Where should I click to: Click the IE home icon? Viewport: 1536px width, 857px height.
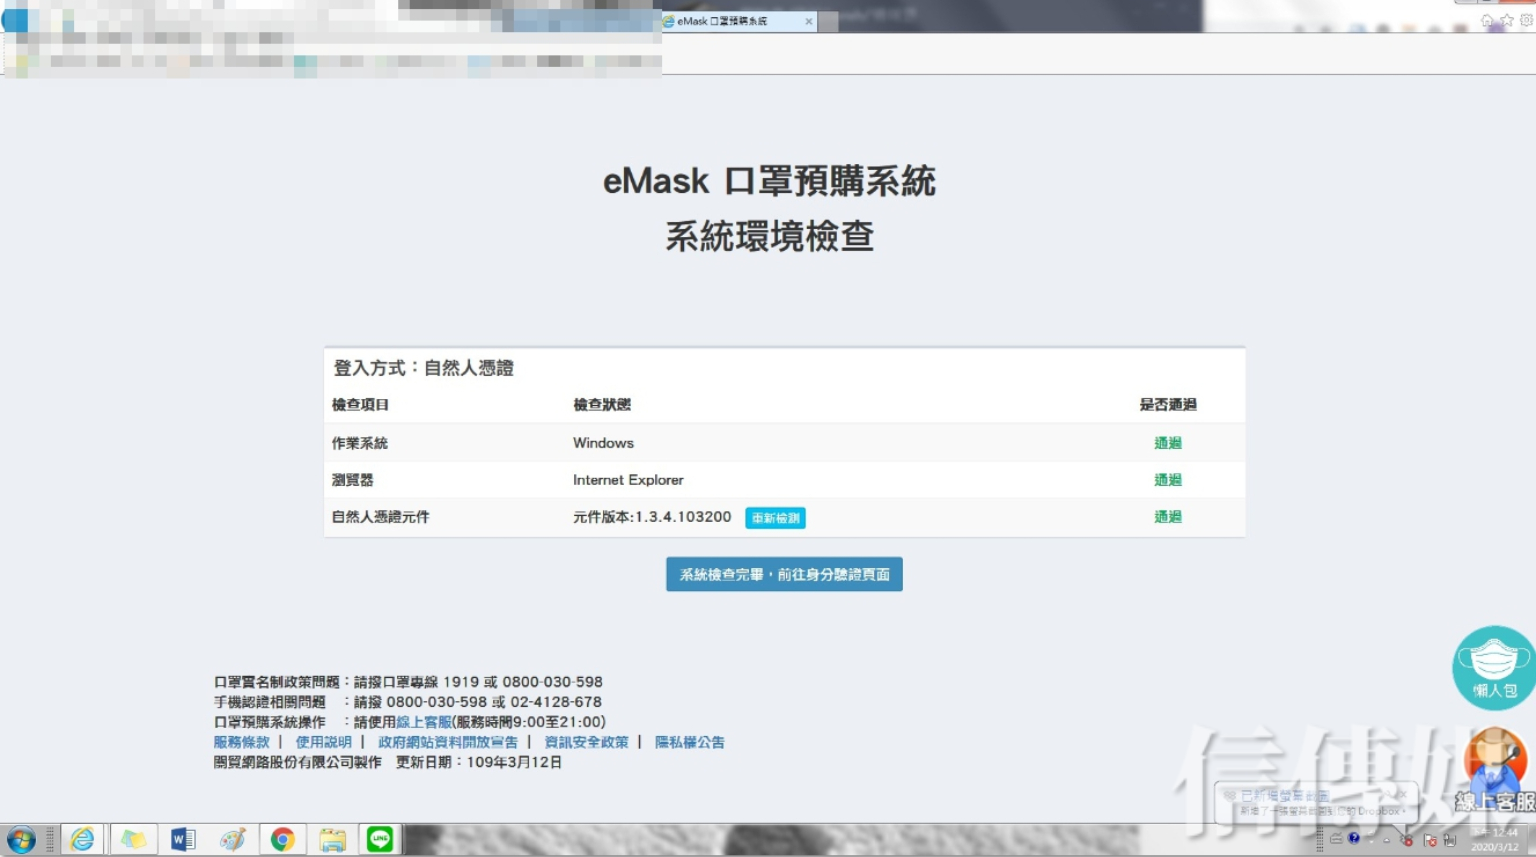point(1487,20)
